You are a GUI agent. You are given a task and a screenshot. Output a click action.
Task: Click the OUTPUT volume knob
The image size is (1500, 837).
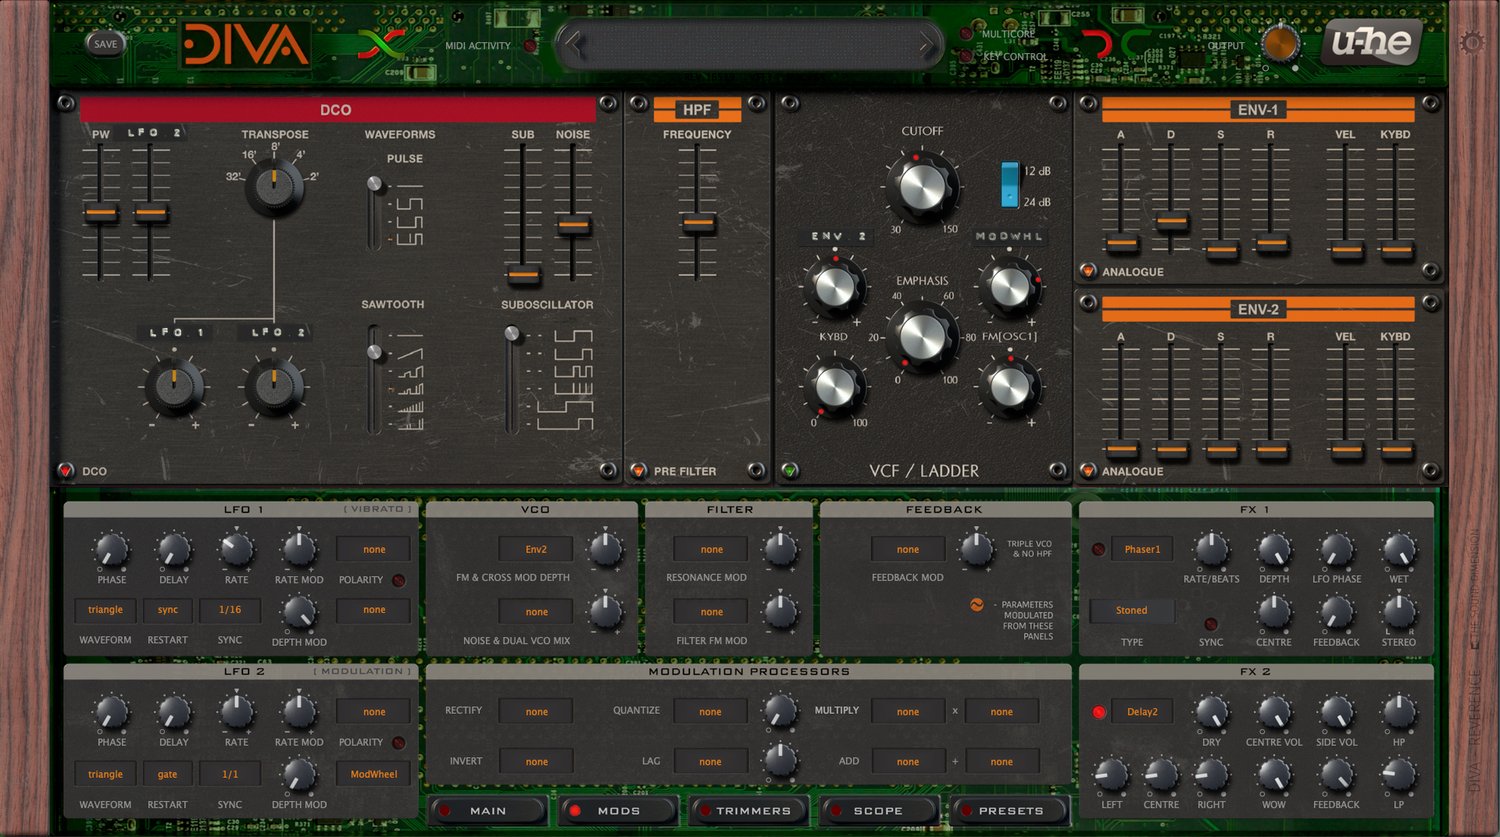pos(1280,43)
